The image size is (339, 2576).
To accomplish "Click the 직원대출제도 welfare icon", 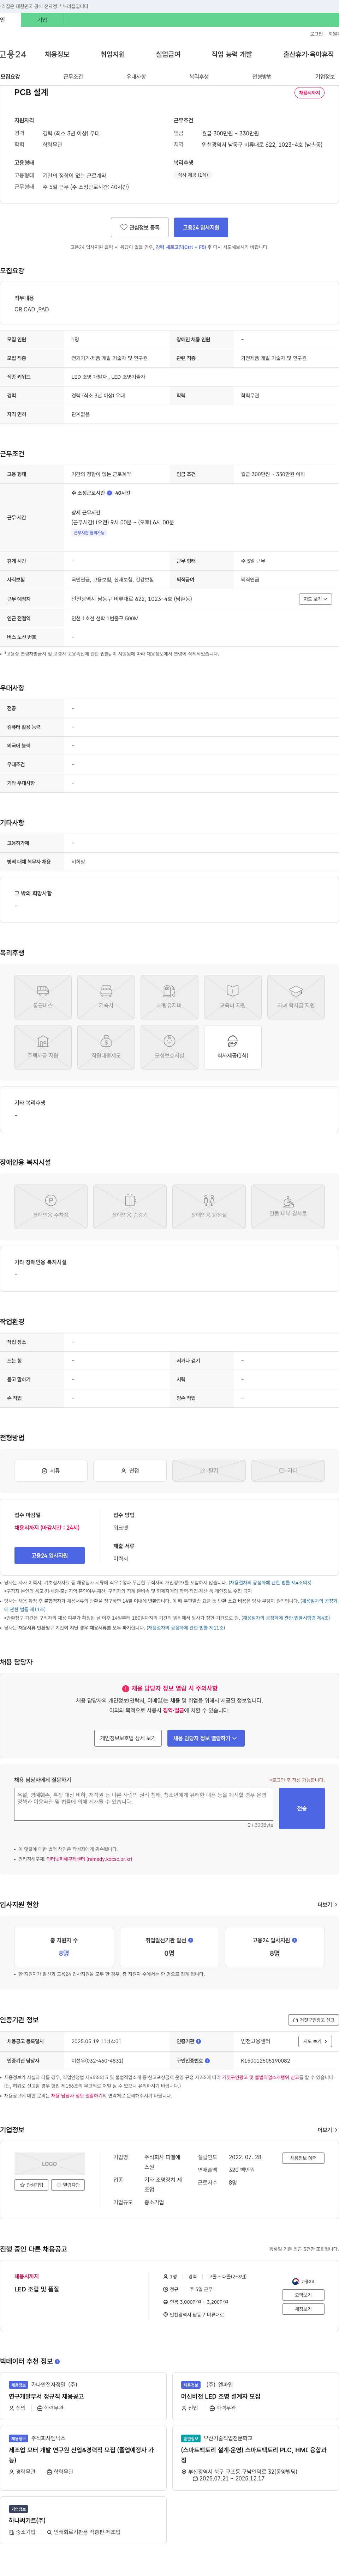I will coord(106,1047).
